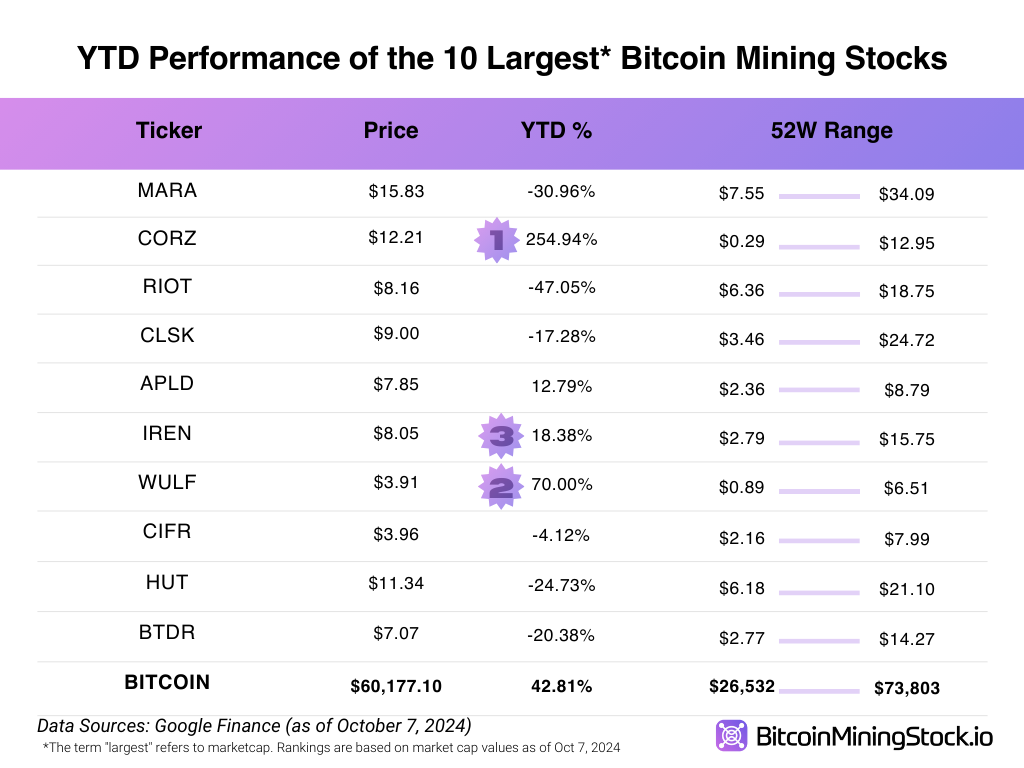The width and height of the screenshot is (1024, 768).
Task: Click the Google Finance data sources note
Action: 254,725
